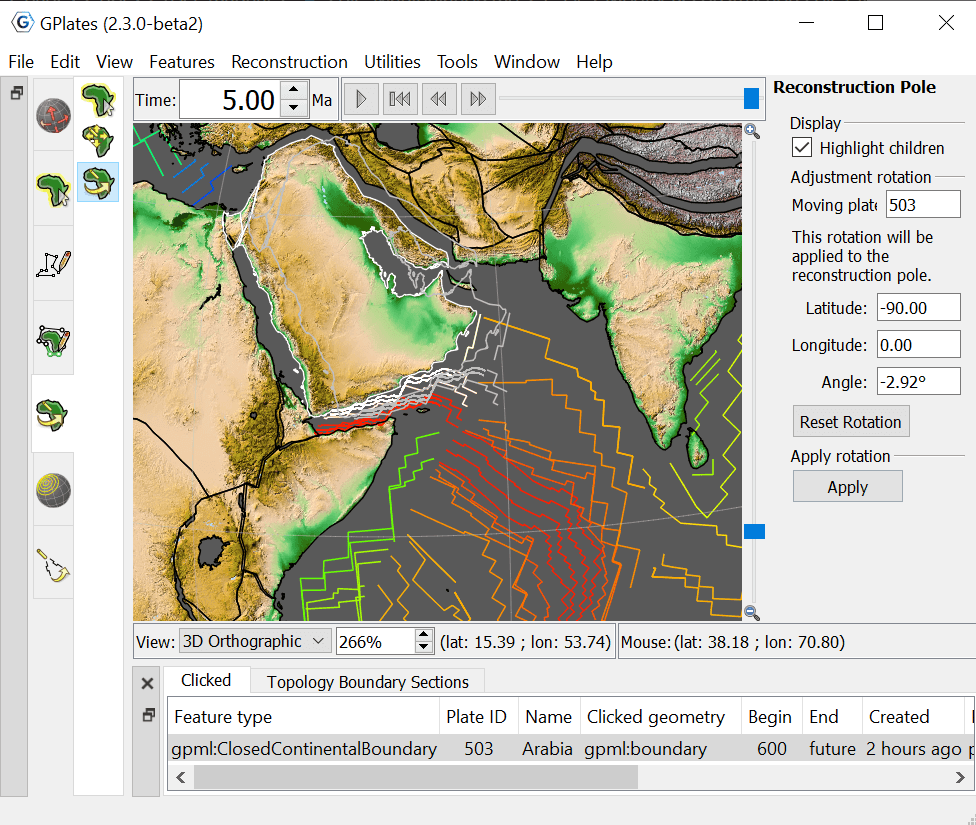This screenshot has height=825, width=976.
Task: Increase the time value with up arrow
Action: tap(293, 91)
